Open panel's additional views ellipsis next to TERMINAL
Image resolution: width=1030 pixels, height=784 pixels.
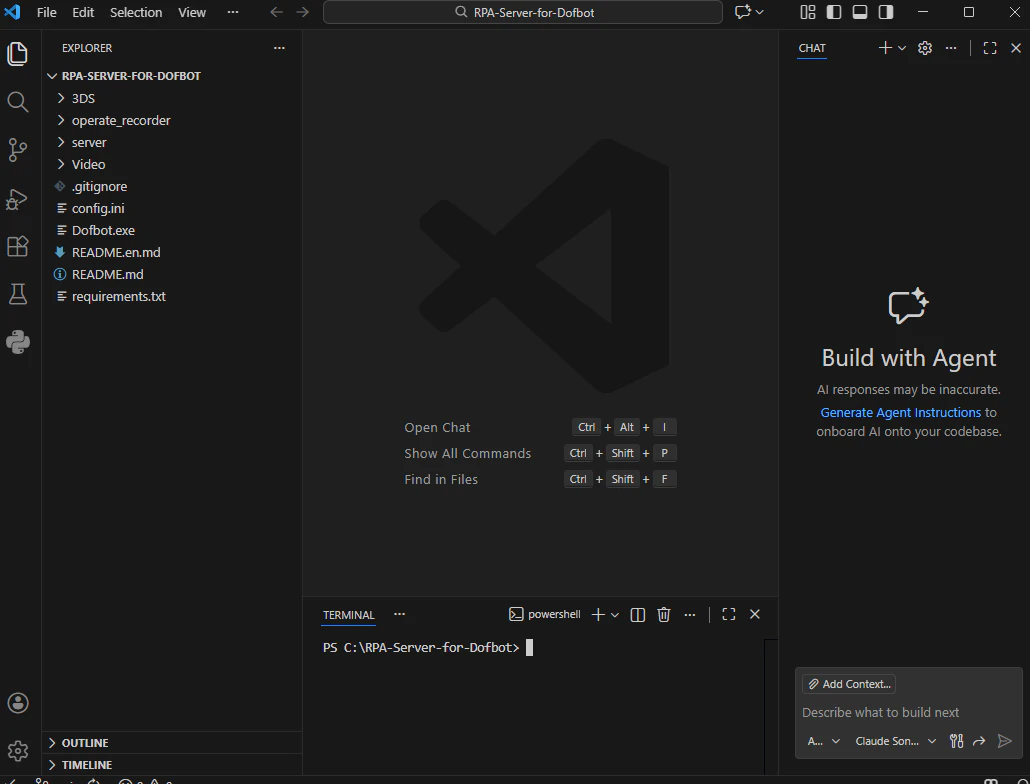399,615
